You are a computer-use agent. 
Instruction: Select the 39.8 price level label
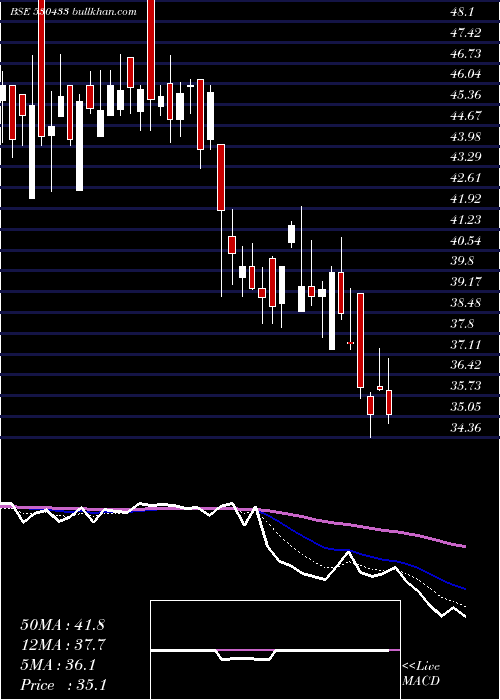(x=462, y=261)
